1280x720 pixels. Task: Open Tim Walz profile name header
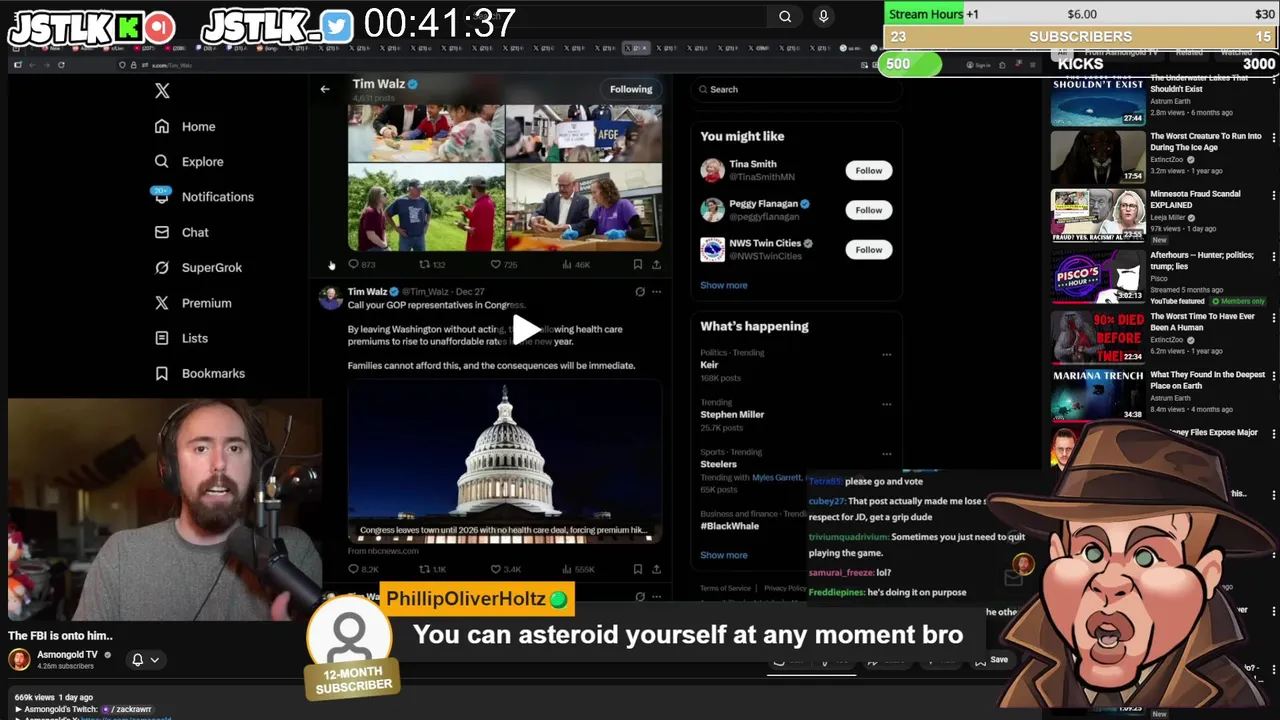coord(385,84)
